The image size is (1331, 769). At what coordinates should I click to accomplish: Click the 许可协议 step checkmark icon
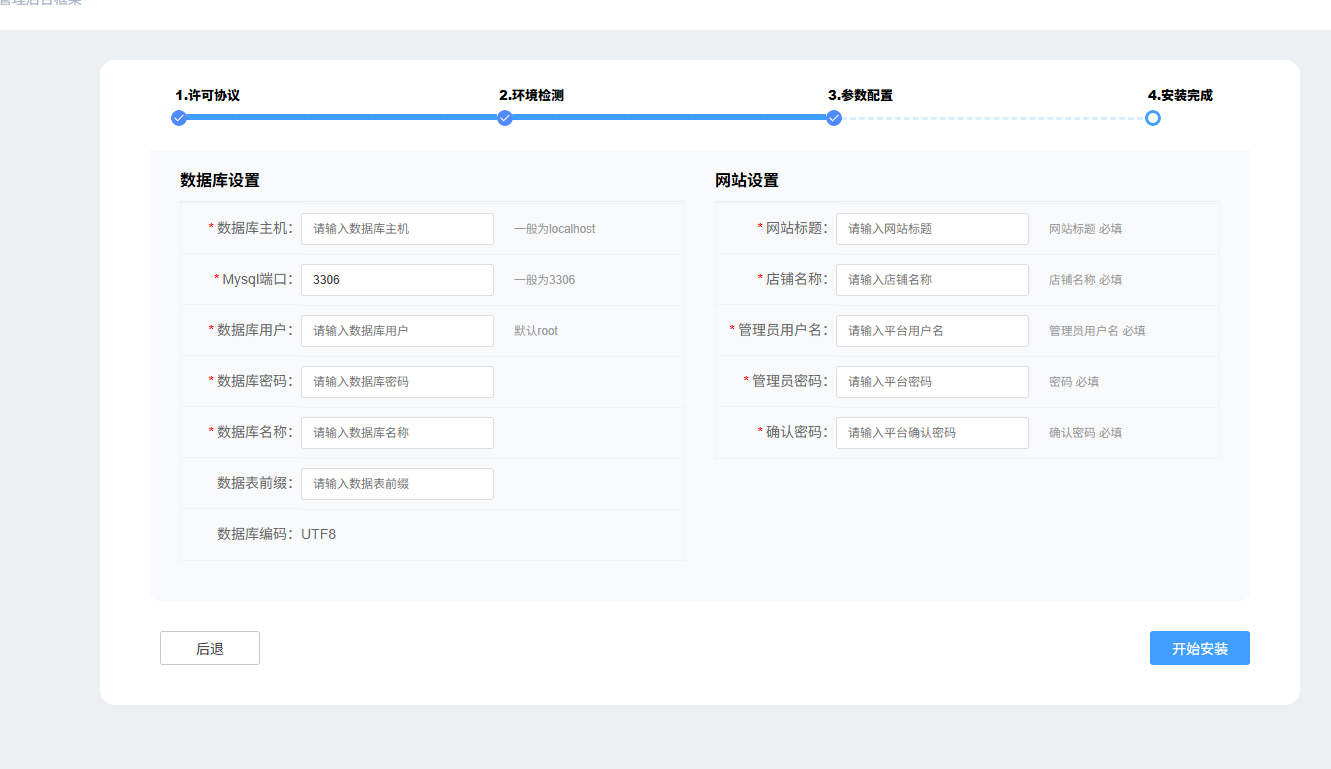click(179, 118)
